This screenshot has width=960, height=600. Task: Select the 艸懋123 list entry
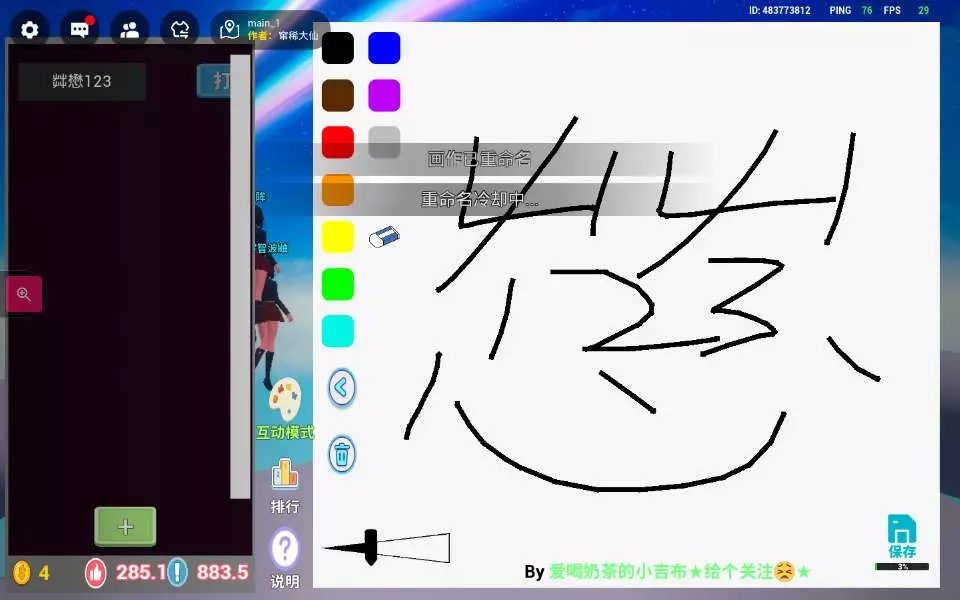[x=82, y=81]
